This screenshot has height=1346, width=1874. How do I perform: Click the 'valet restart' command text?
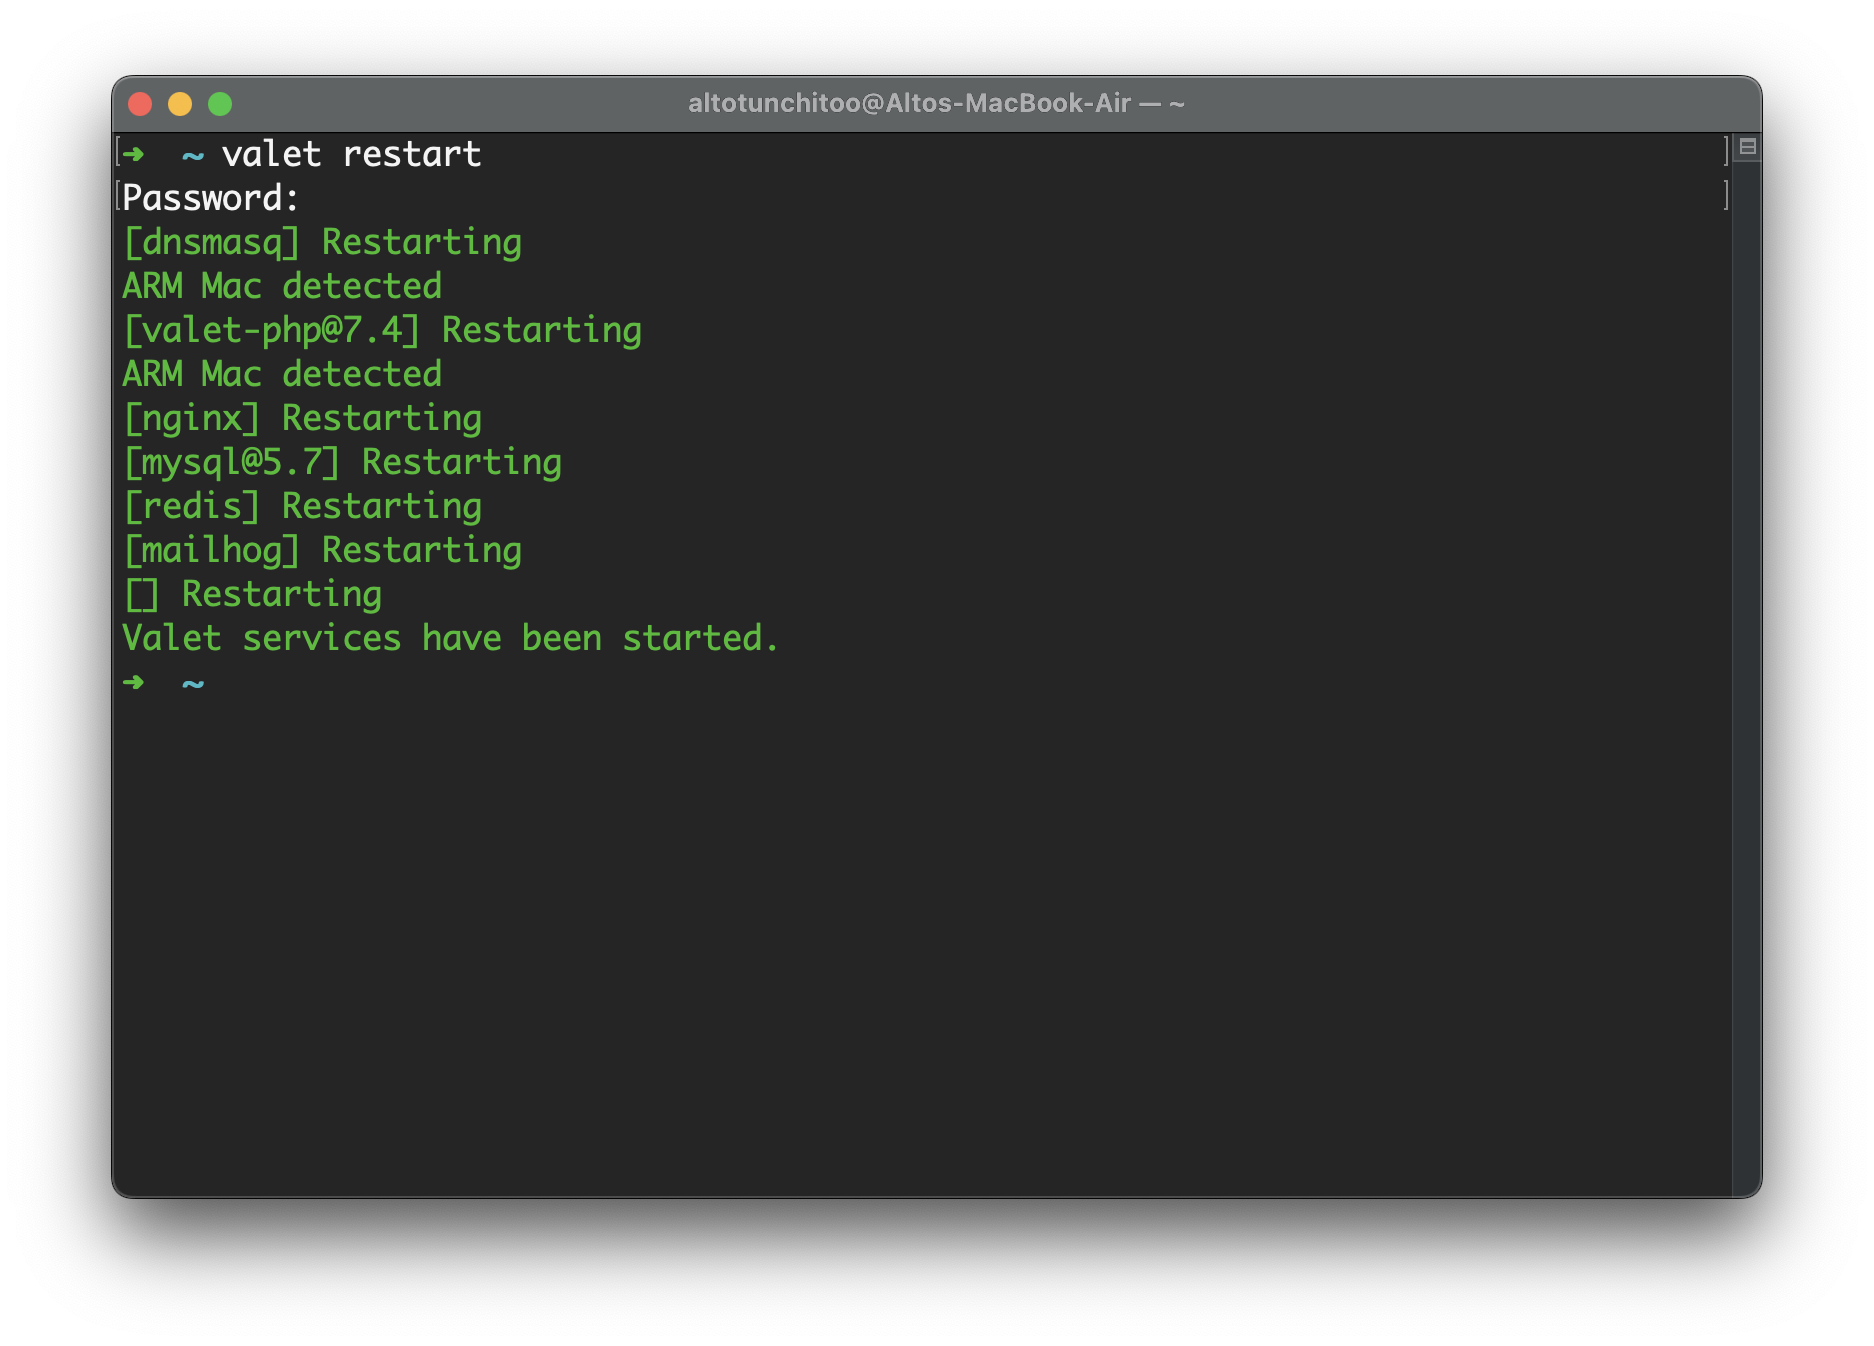tap(351, 155)
